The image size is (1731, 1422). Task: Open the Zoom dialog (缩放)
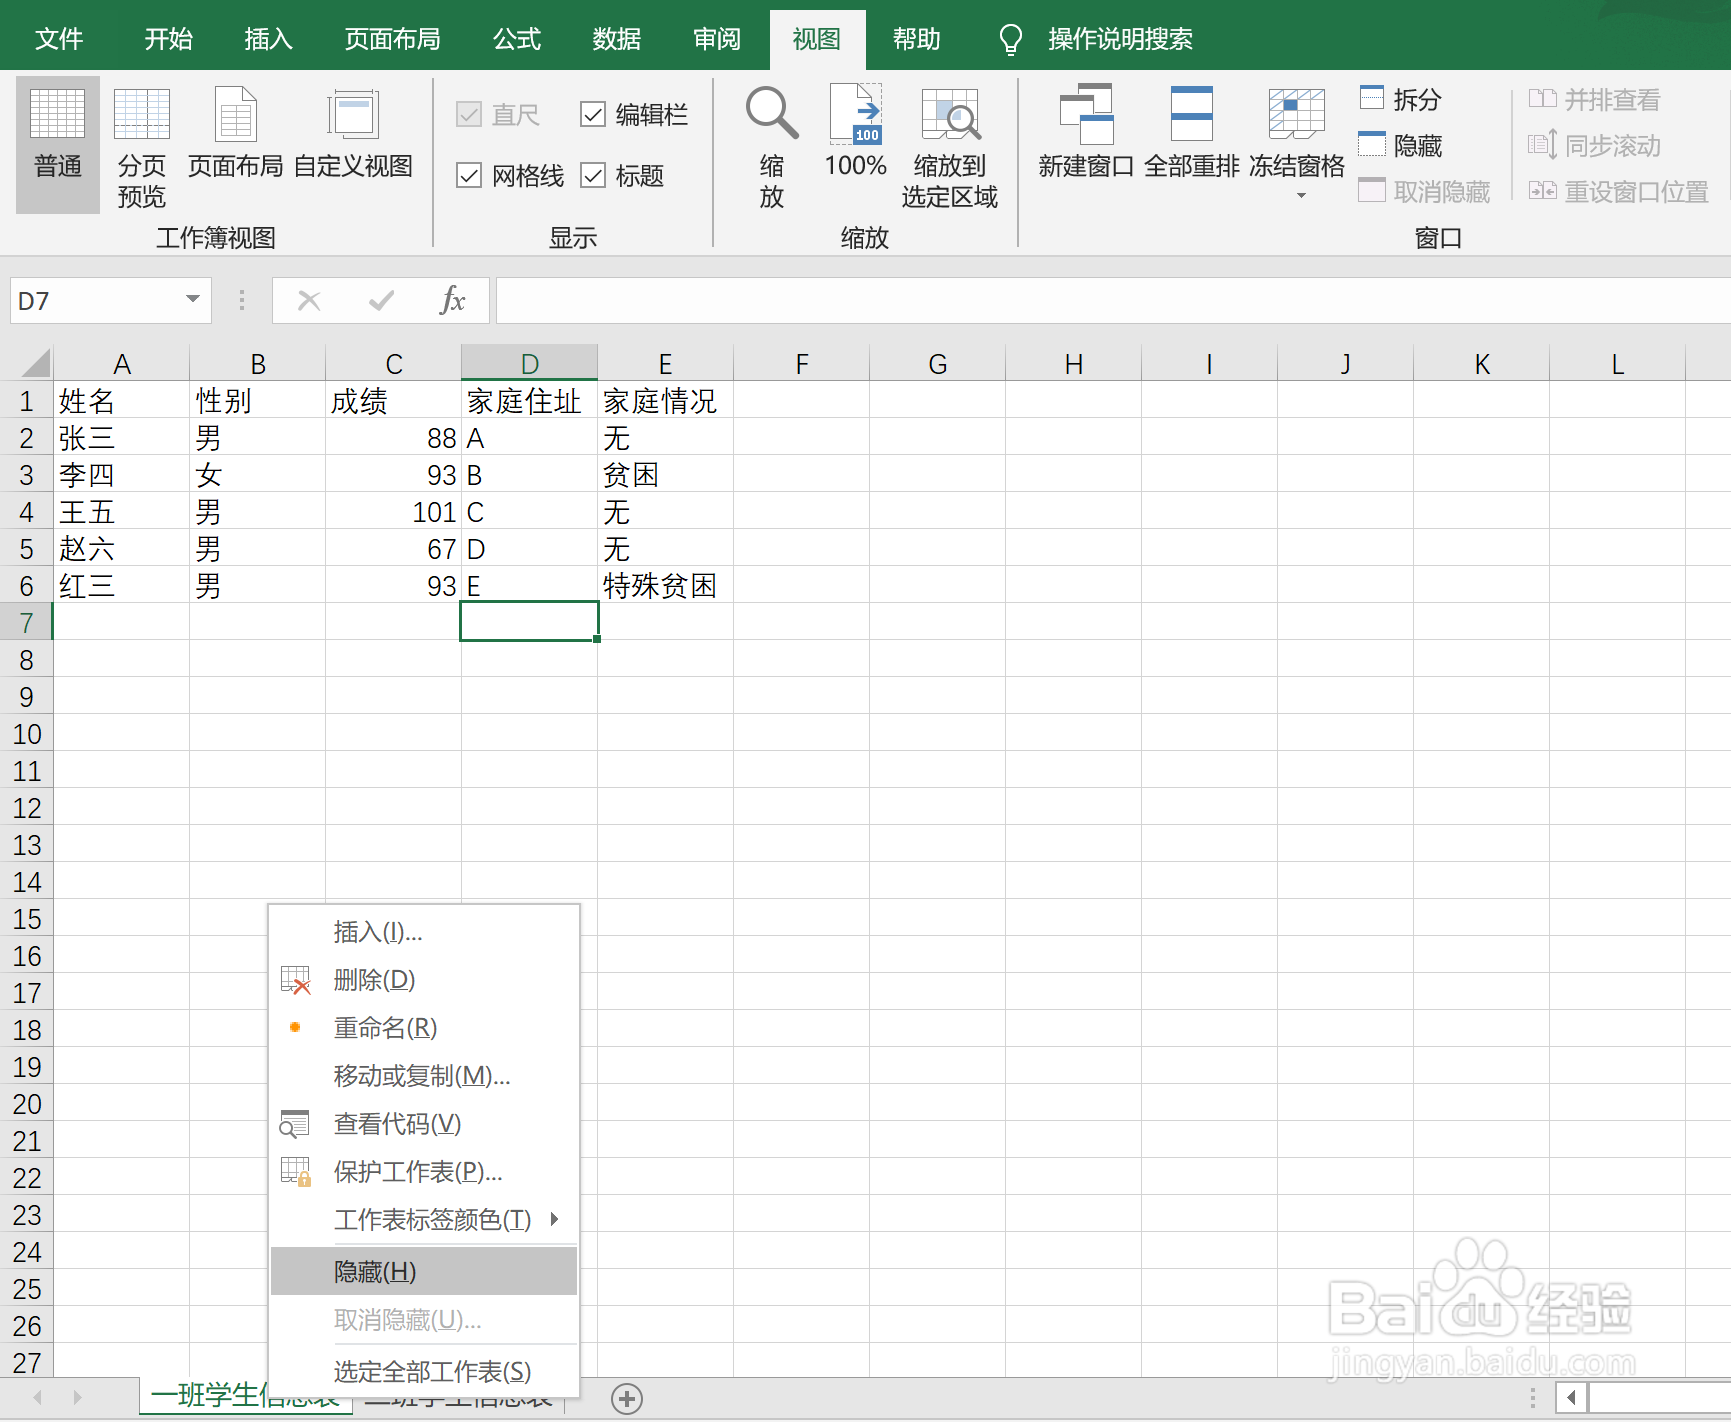pyautogui.click(x=772, y=145)
